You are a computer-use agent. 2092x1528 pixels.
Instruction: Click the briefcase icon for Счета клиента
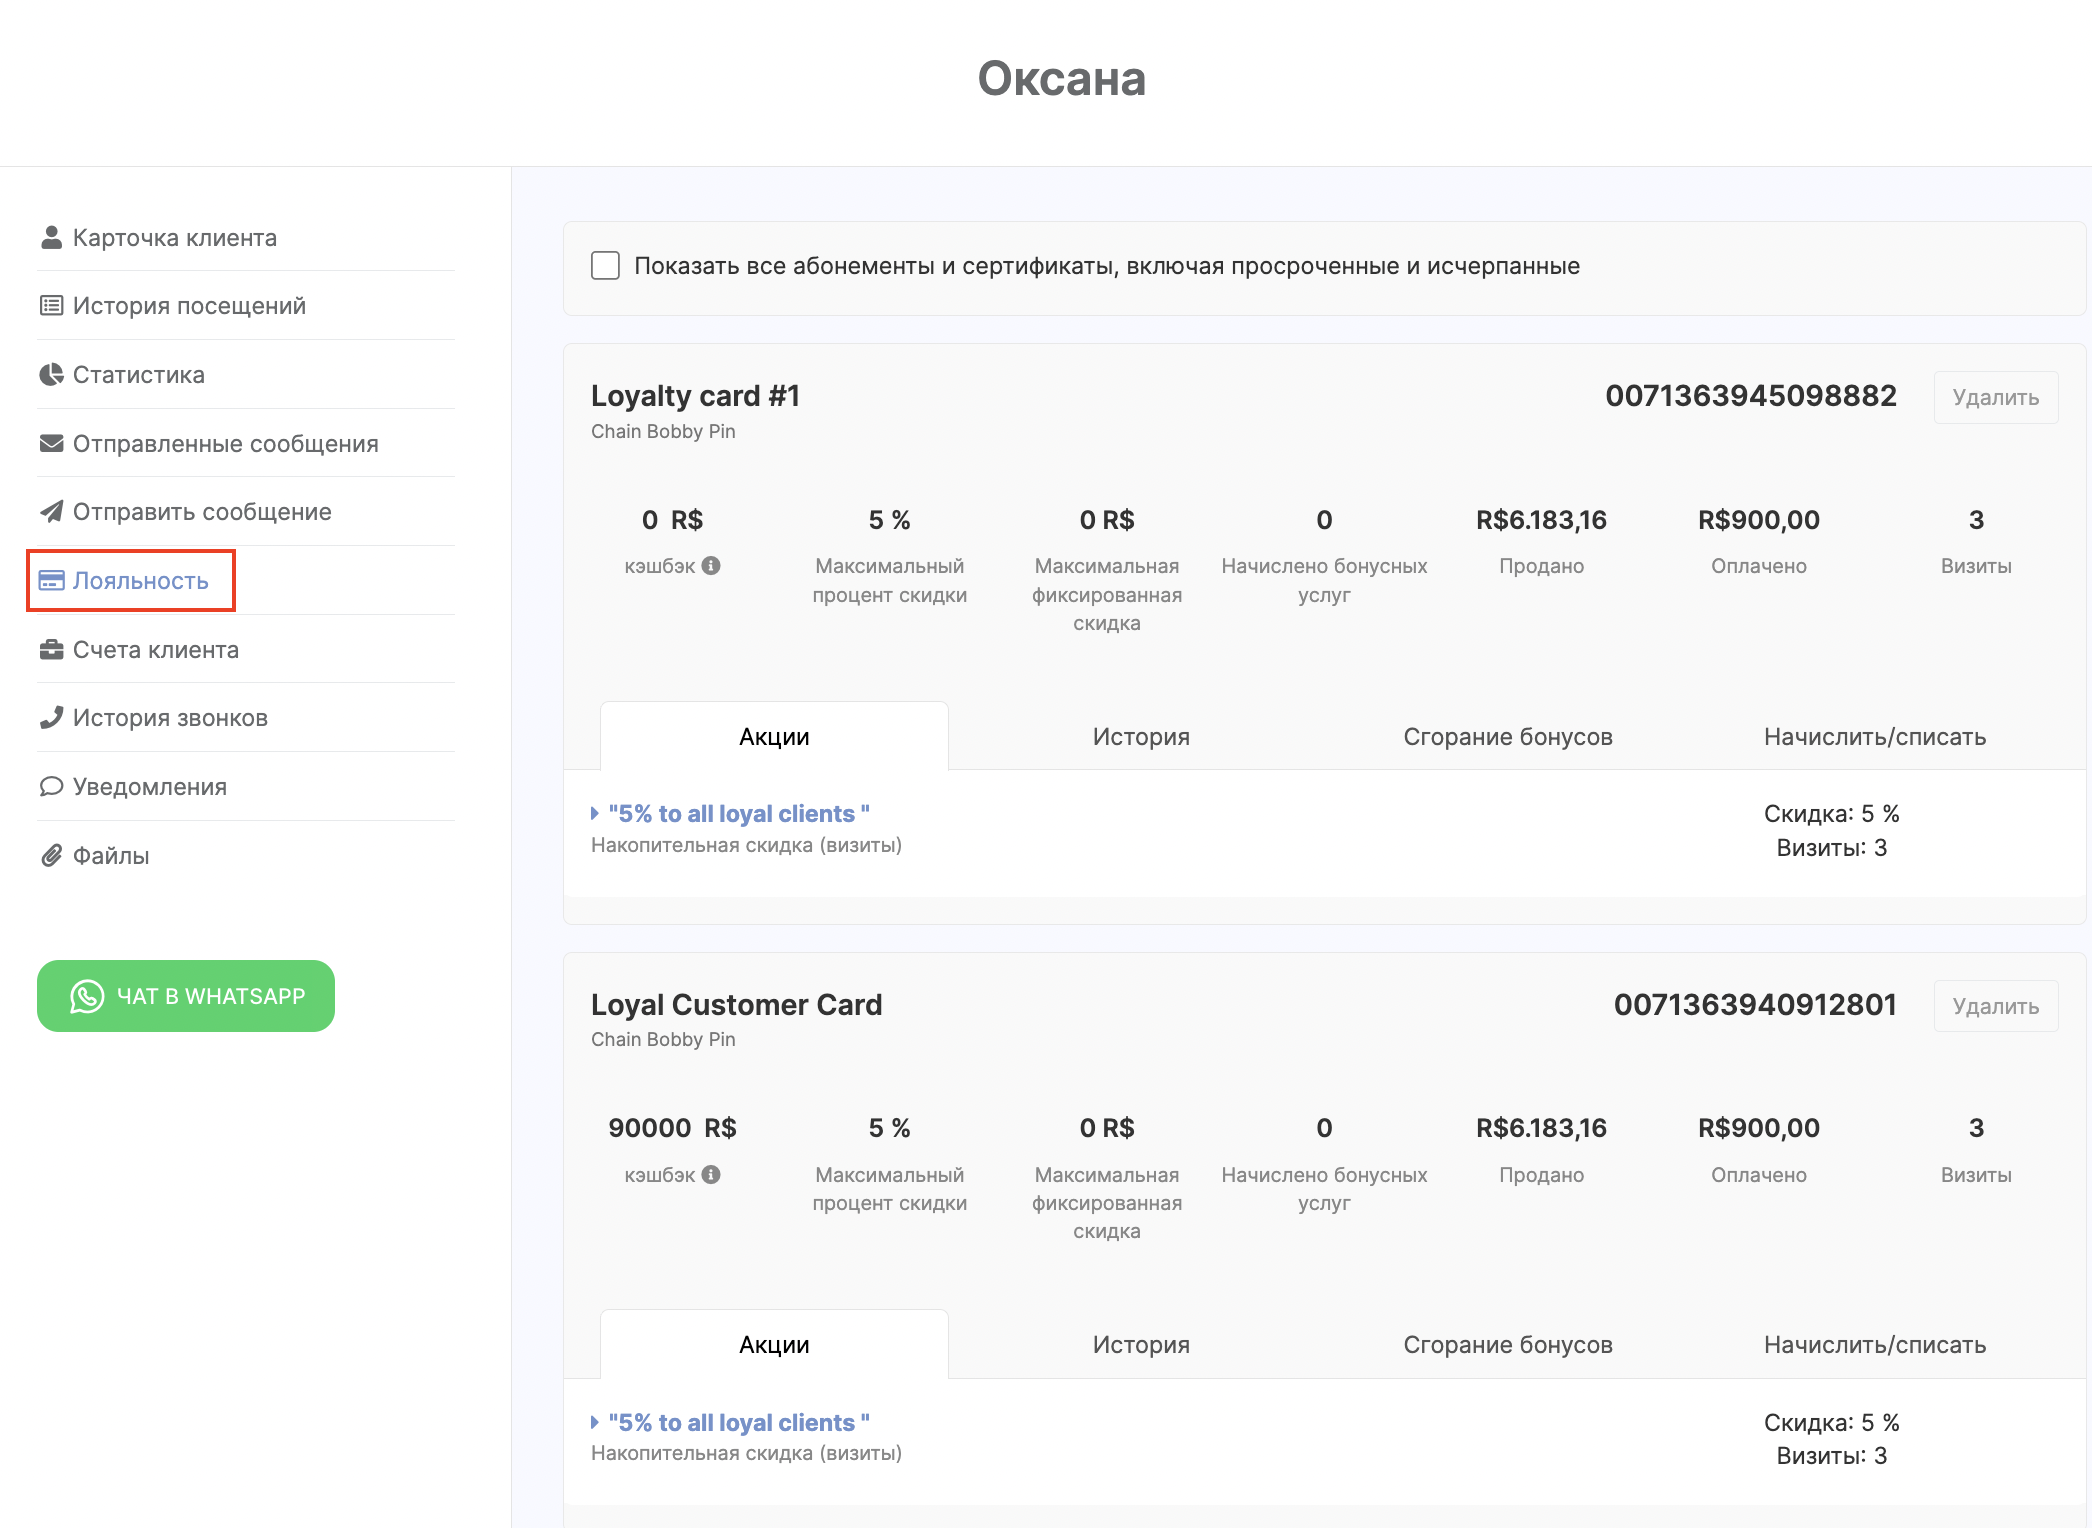(51, 650)
